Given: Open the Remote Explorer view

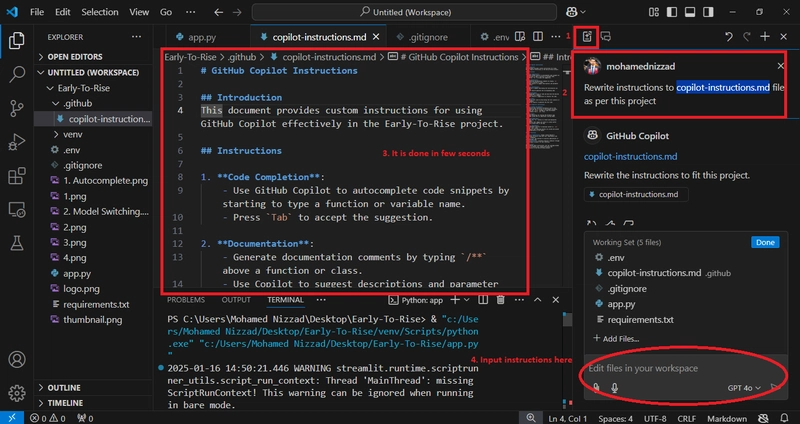Looking at the screenshot, I should (16, 210).
